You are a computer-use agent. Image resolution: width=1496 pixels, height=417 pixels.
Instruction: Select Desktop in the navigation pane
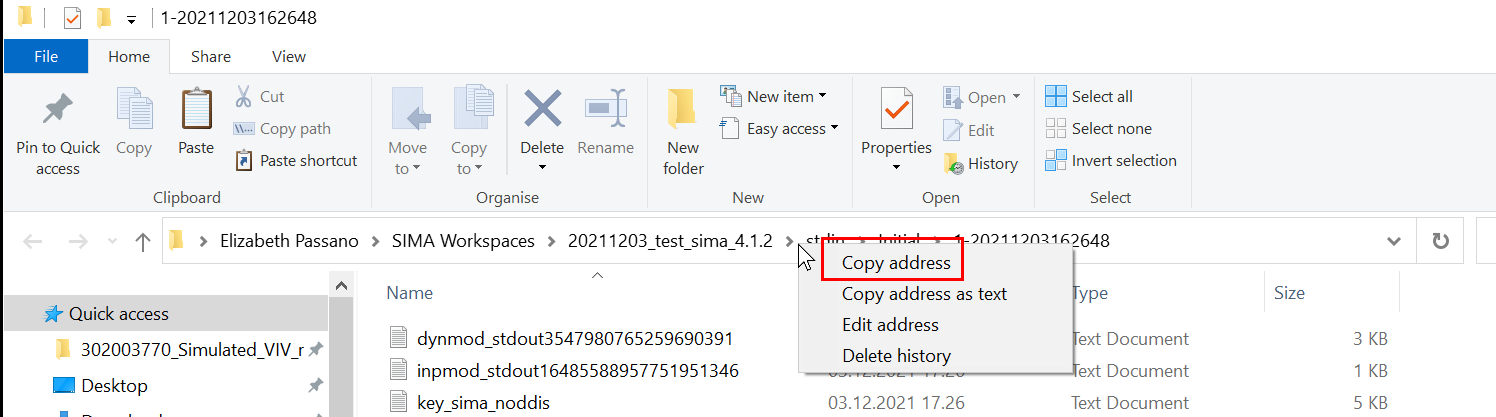[x=114, y=386]
